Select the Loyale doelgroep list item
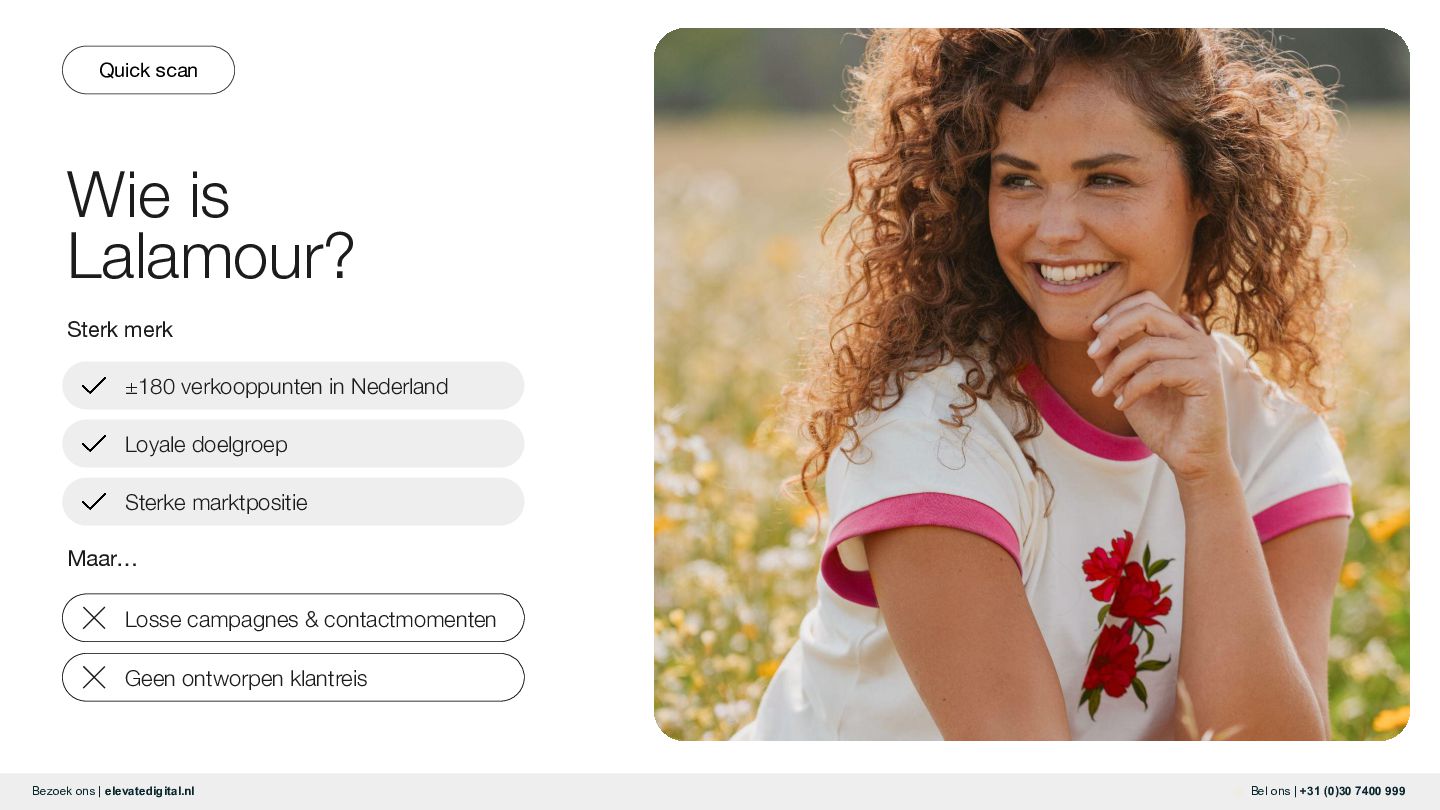 click(293, 444)
